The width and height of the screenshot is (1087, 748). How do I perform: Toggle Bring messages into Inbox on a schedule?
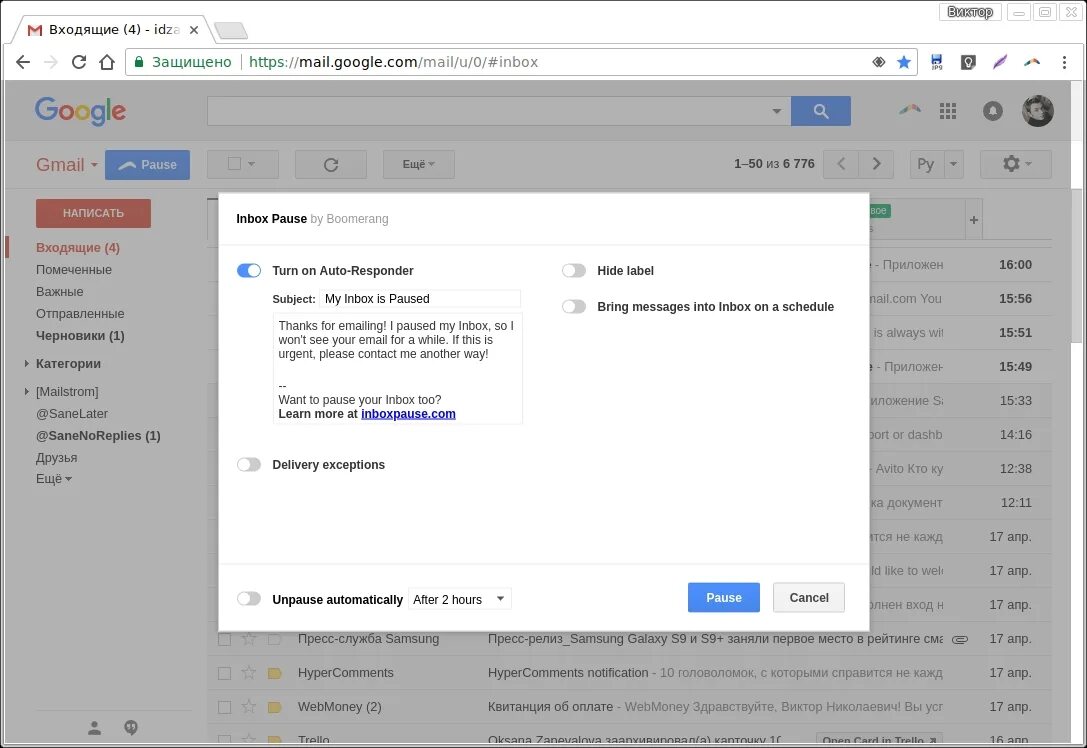[574, 306]
